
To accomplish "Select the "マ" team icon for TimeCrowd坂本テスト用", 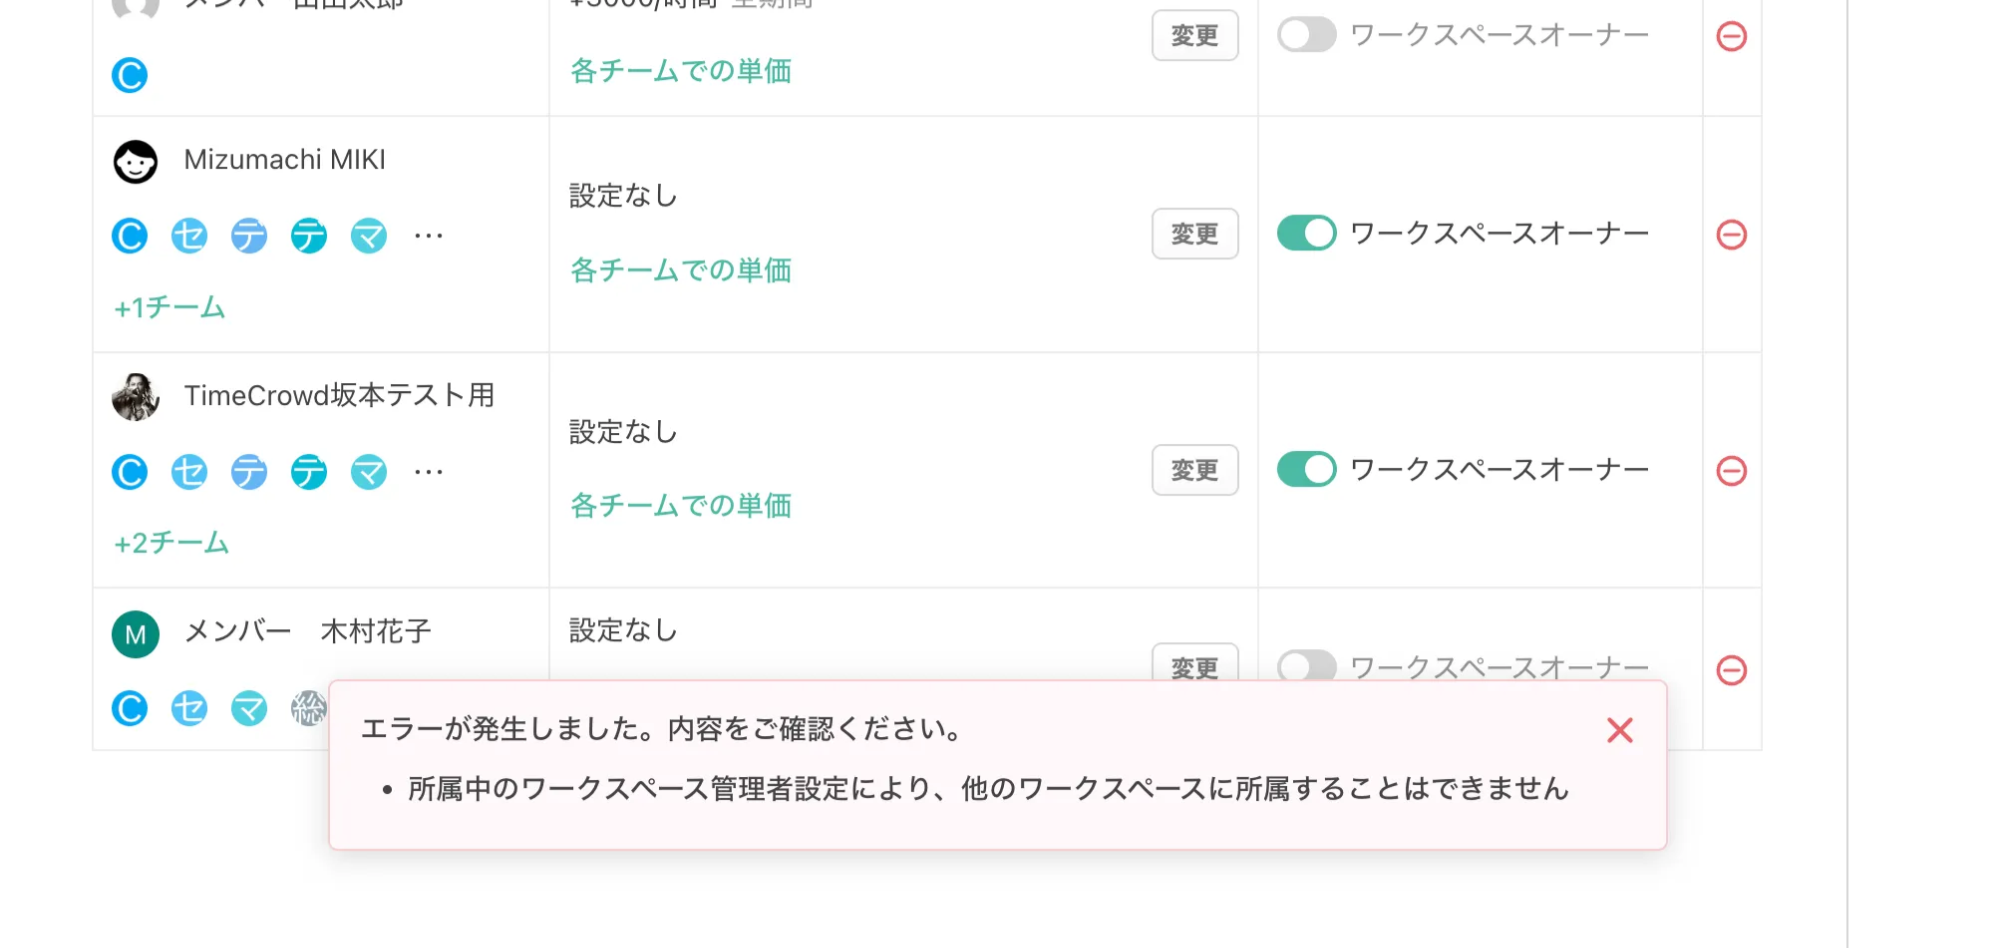I will pos(368,471).
